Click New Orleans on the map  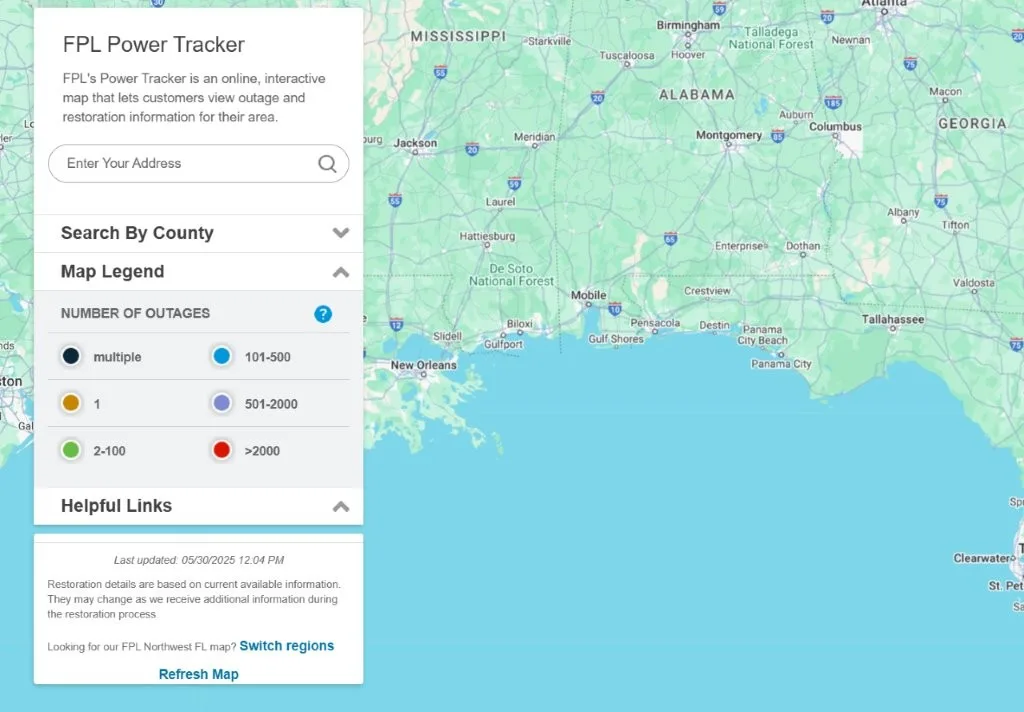[423, 365]
